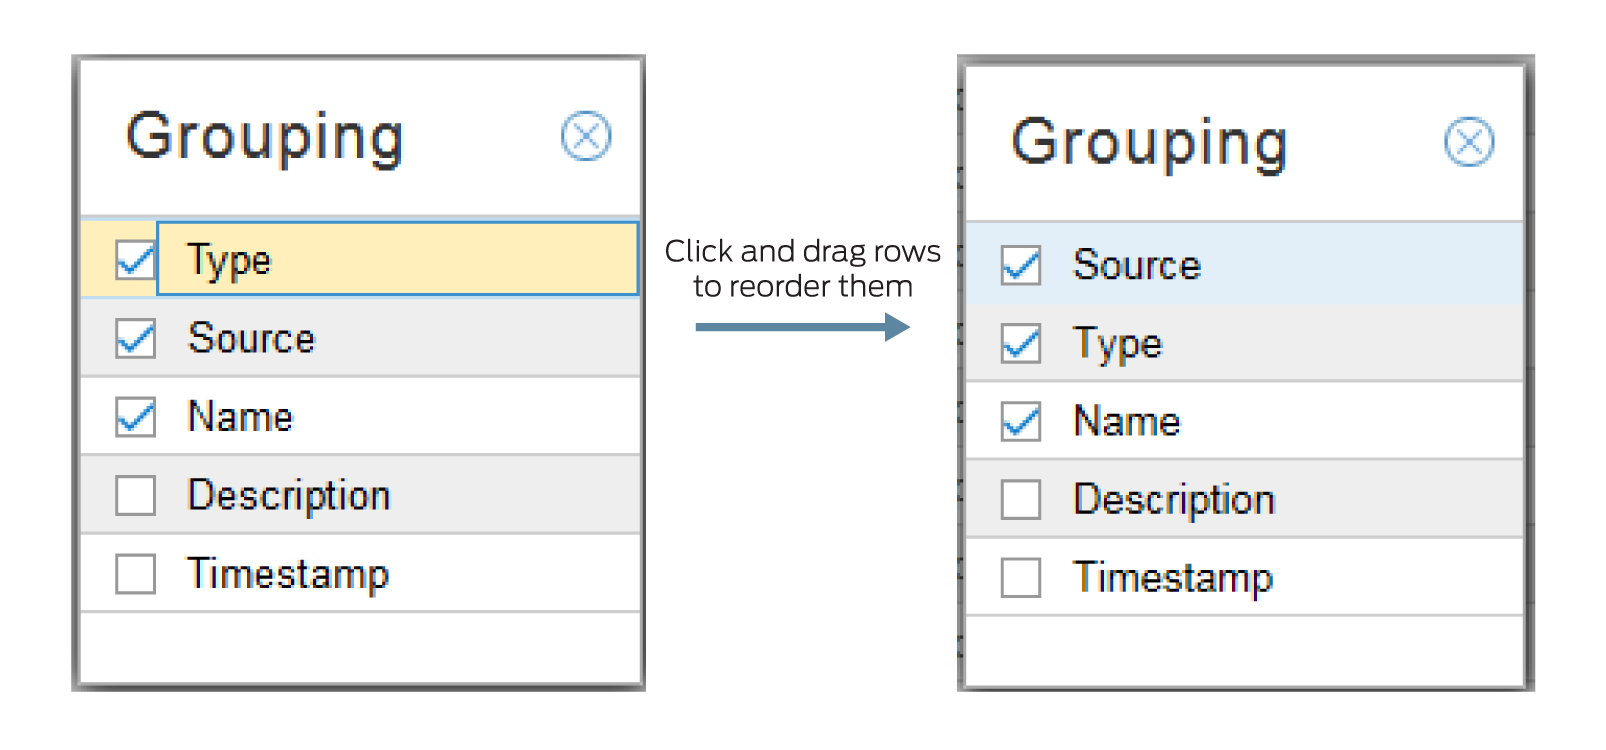Image resolution: width=1606 pixels, height=750 pixels.
Task: Uncheck Name checkbox in left panel
Action: coord(135,417)
